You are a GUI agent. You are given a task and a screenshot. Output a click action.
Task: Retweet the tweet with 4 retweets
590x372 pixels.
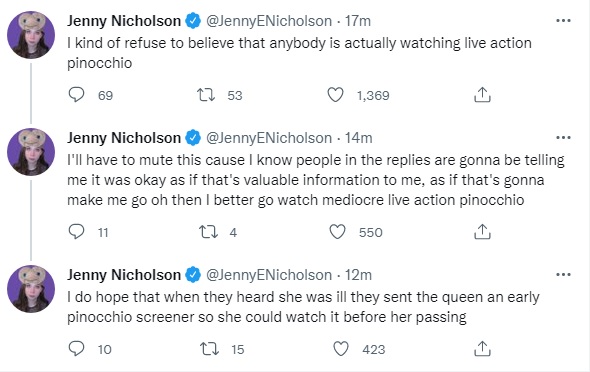click(208, 232)
